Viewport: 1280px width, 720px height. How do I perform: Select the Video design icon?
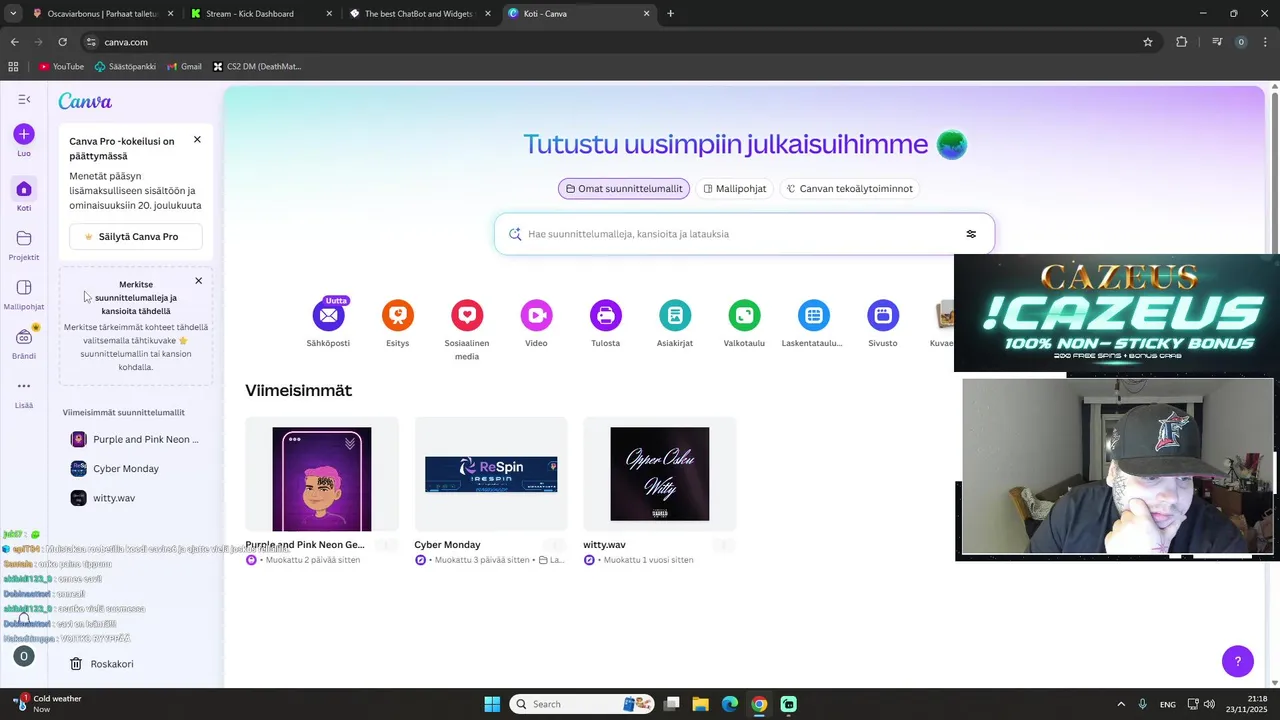536,316
